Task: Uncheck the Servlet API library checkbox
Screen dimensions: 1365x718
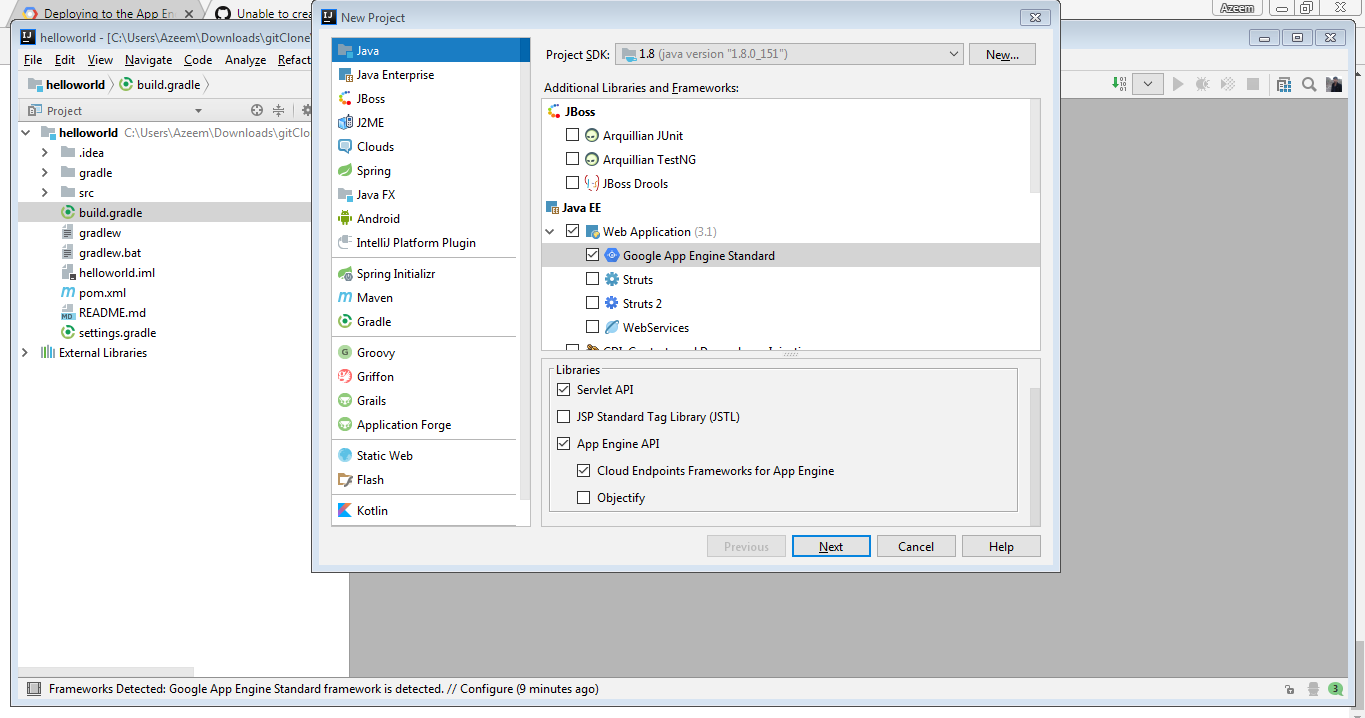Action: click(x=563, y=390)
